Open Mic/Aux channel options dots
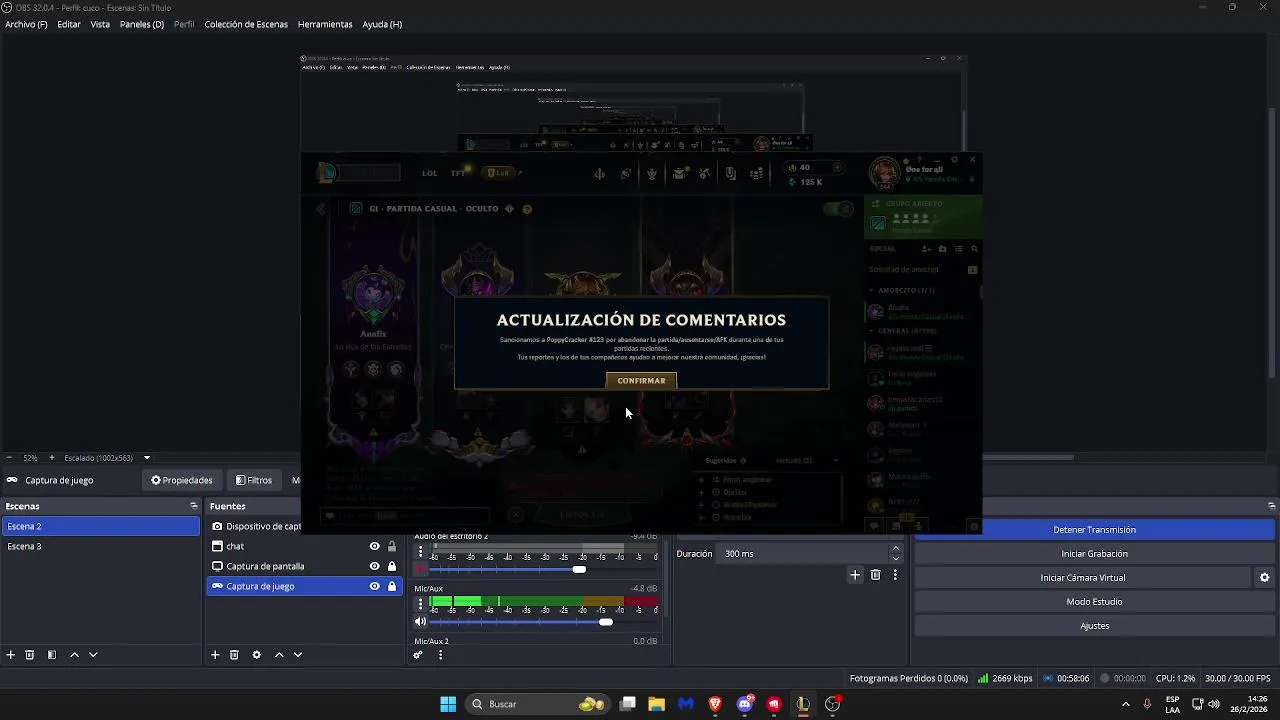The image size is (1280, 720). point(420,604)
